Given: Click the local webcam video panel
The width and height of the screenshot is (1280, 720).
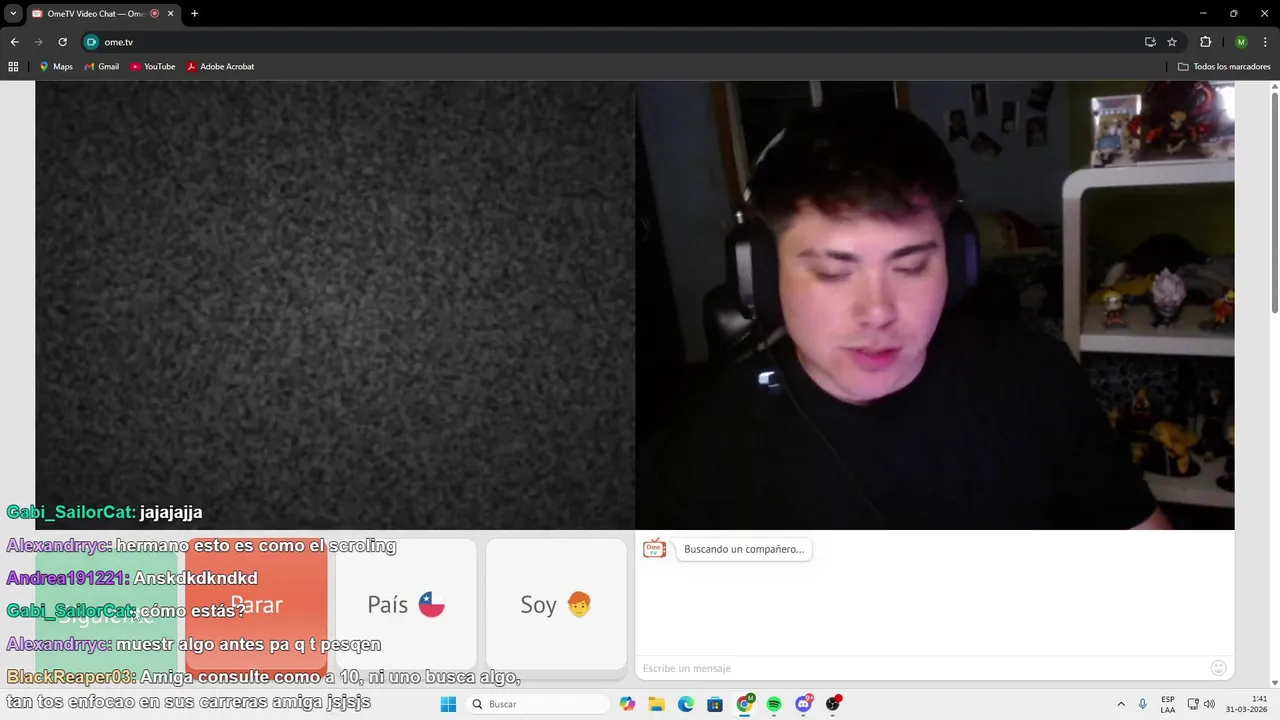Looking at the screenshot, I should (935, 305).
